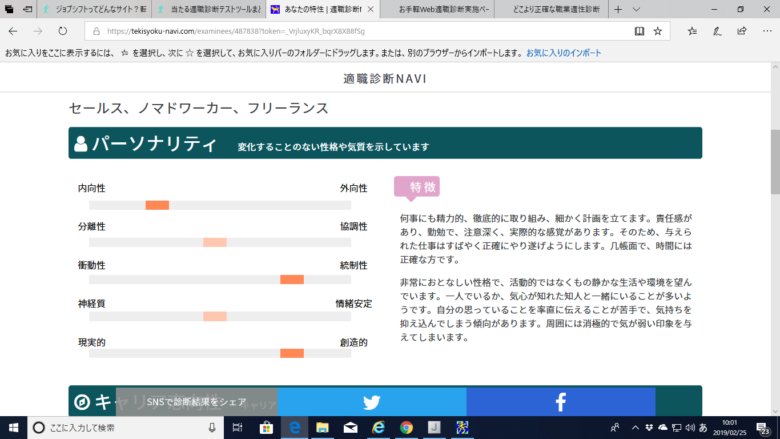
Task: Click the 分離性 協調性 scale marker
Action: [215, 242]
